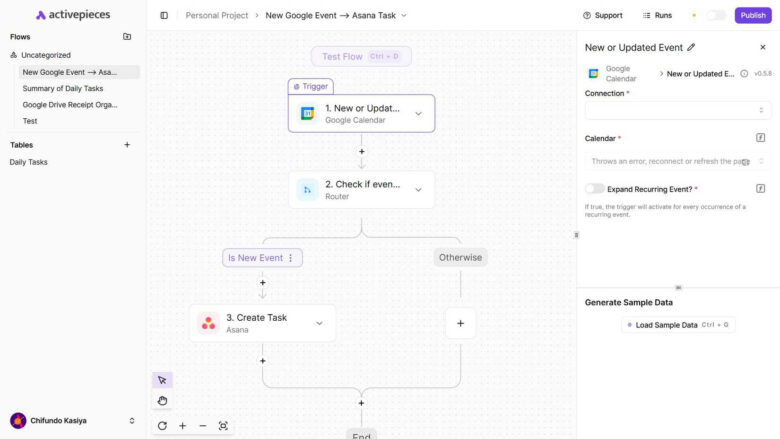
Task: Close the step settings panel
Action: pyautogui.click(x=763, y=47)
